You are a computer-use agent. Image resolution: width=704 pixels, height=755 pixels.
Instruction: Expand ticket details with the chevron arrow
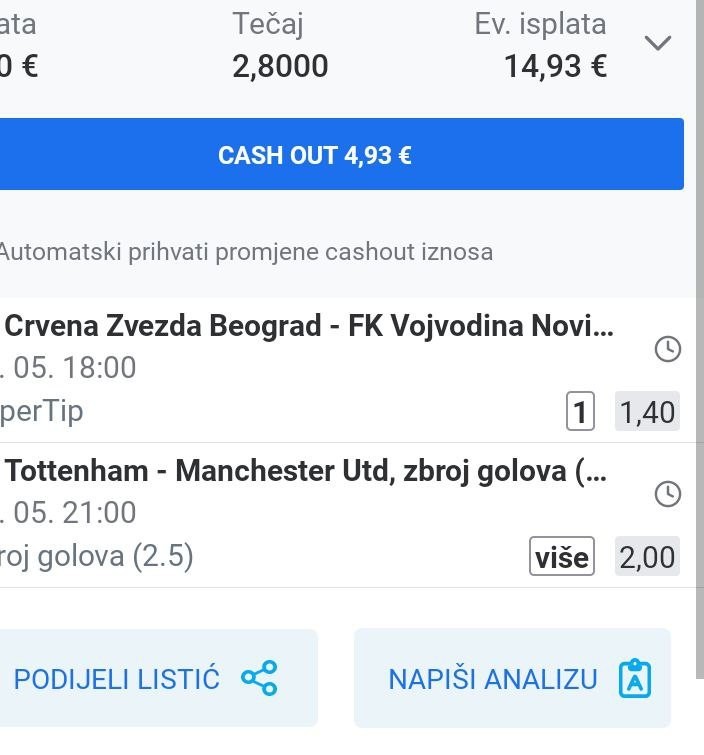click(658, 43)
